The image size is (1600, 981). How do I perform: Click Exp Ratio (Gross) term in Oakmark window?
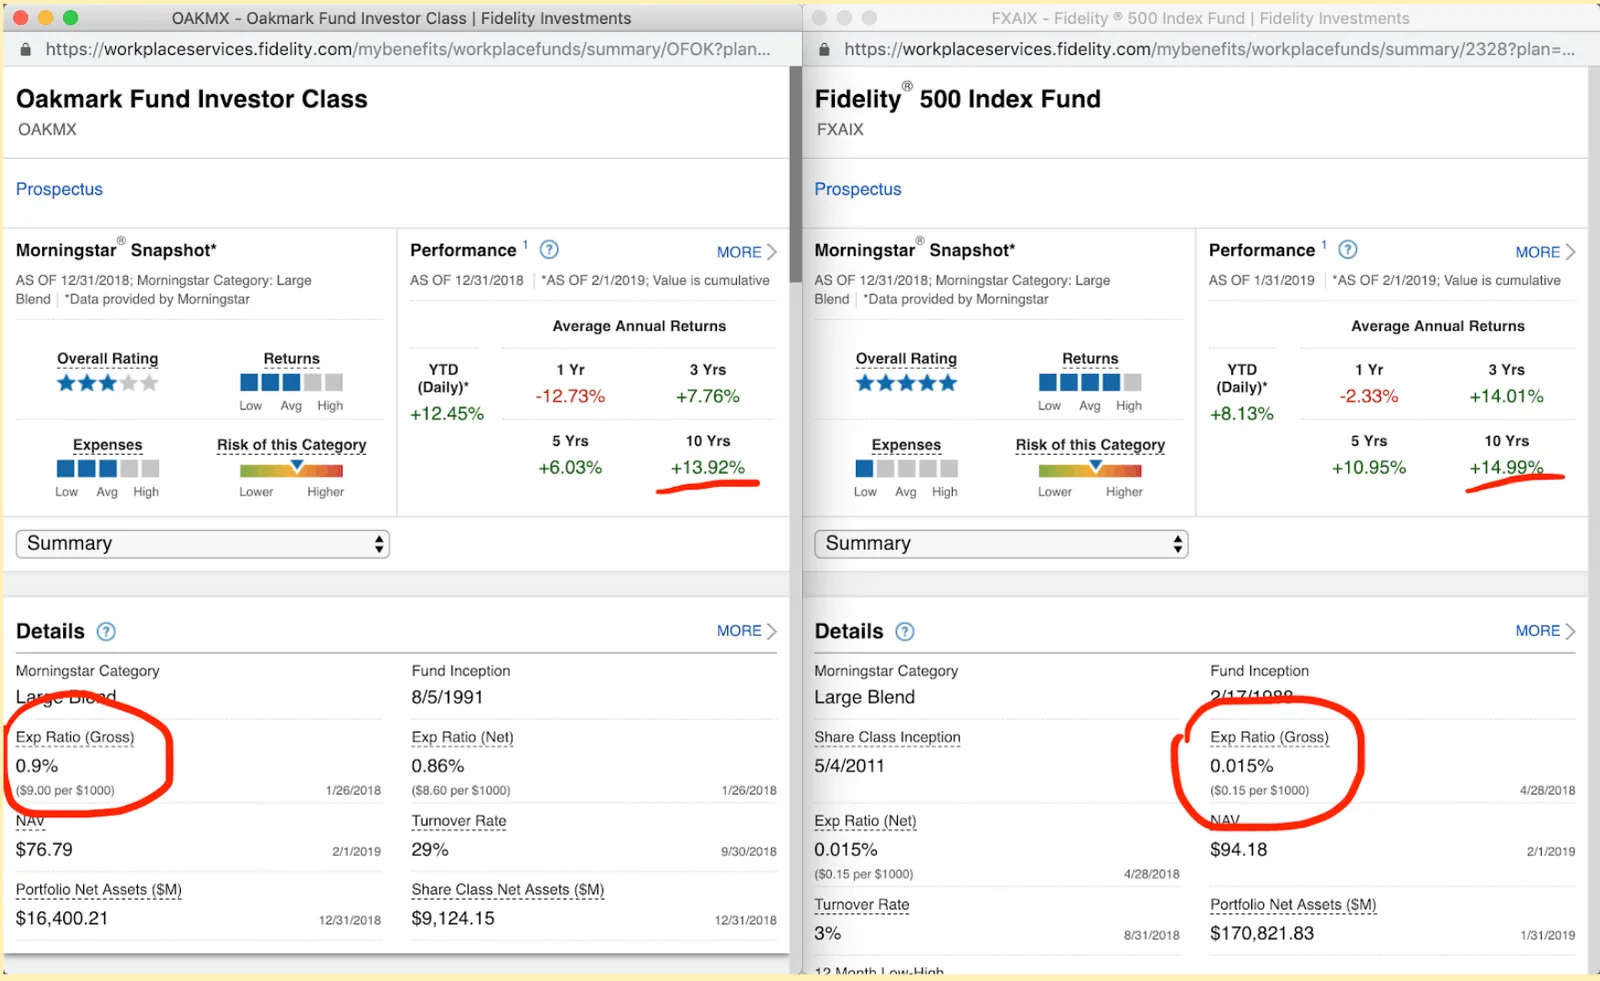(x=75, y=737)
